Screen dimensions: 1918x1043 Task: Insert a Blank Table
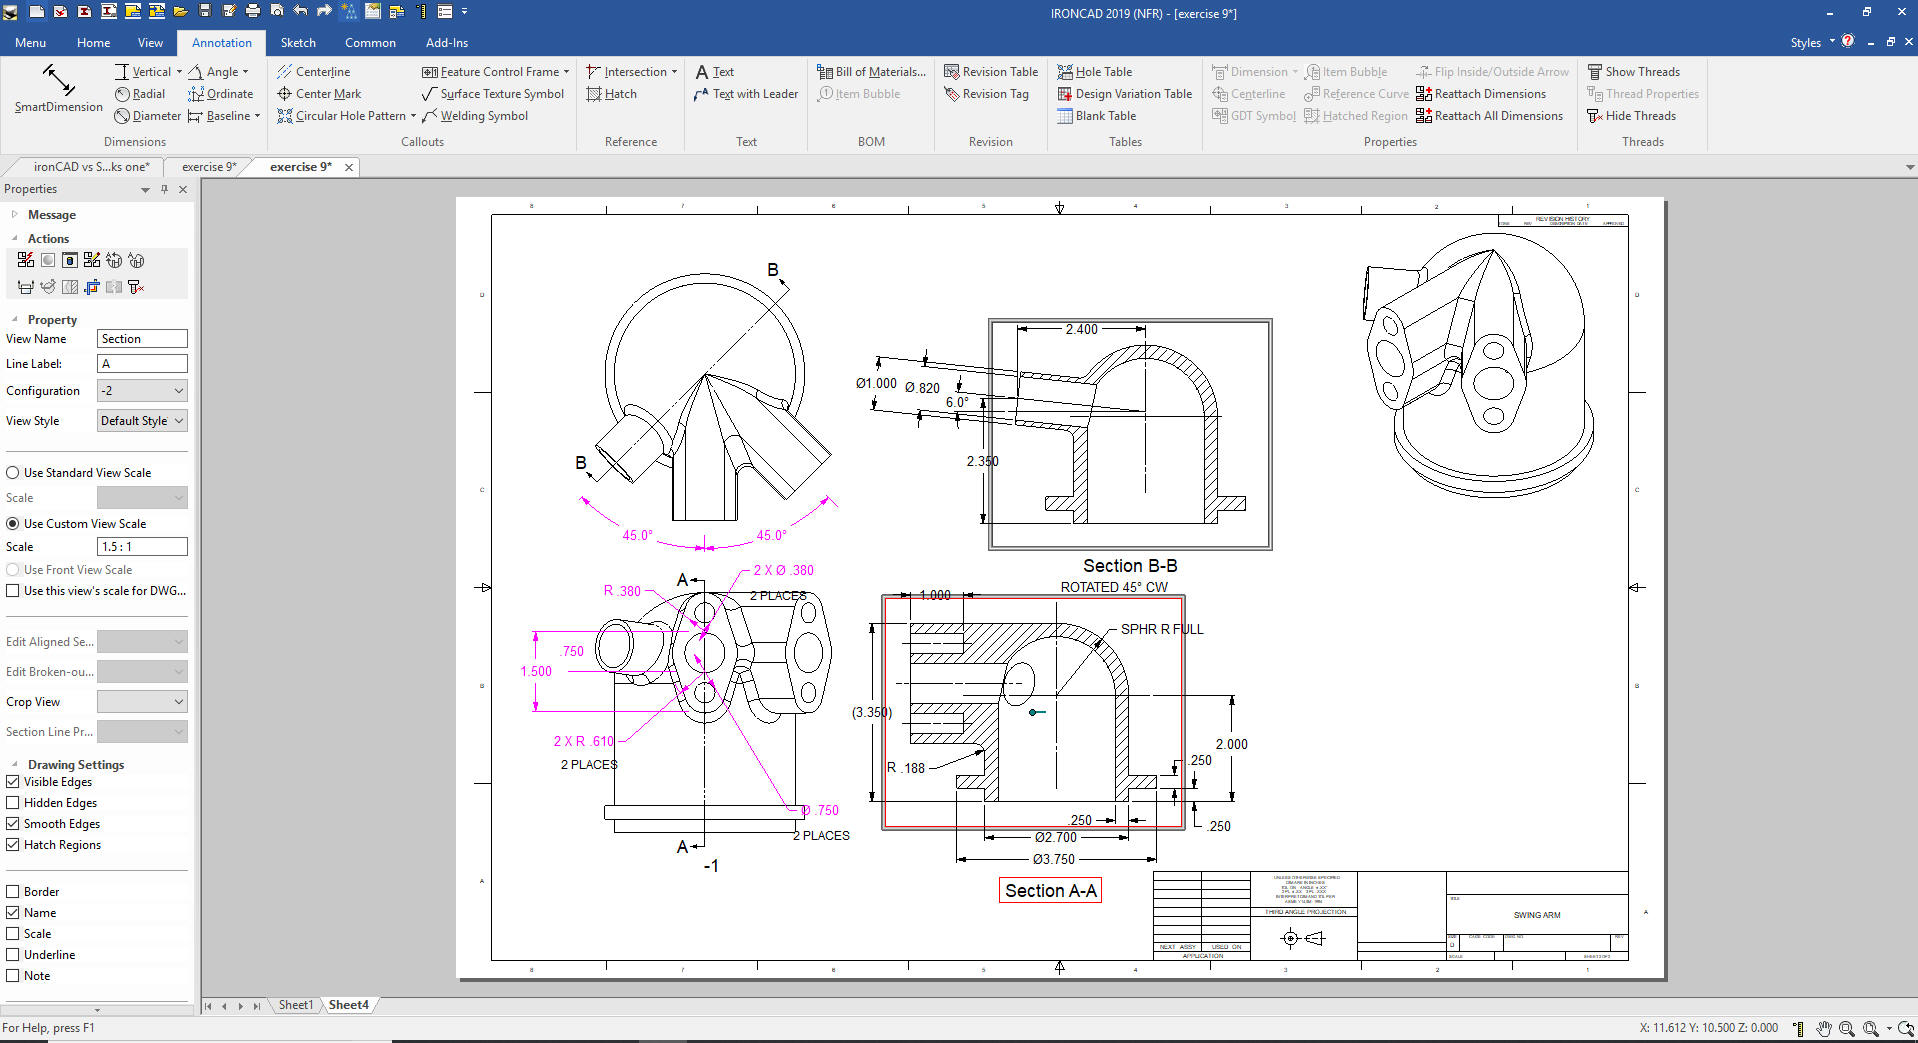pyautogui.click(x=1097, y=116)
